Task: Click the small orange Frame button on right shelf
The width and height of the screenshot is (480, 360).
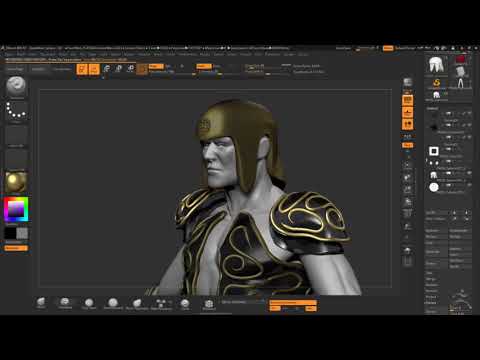Action: (x=408, y=145)
